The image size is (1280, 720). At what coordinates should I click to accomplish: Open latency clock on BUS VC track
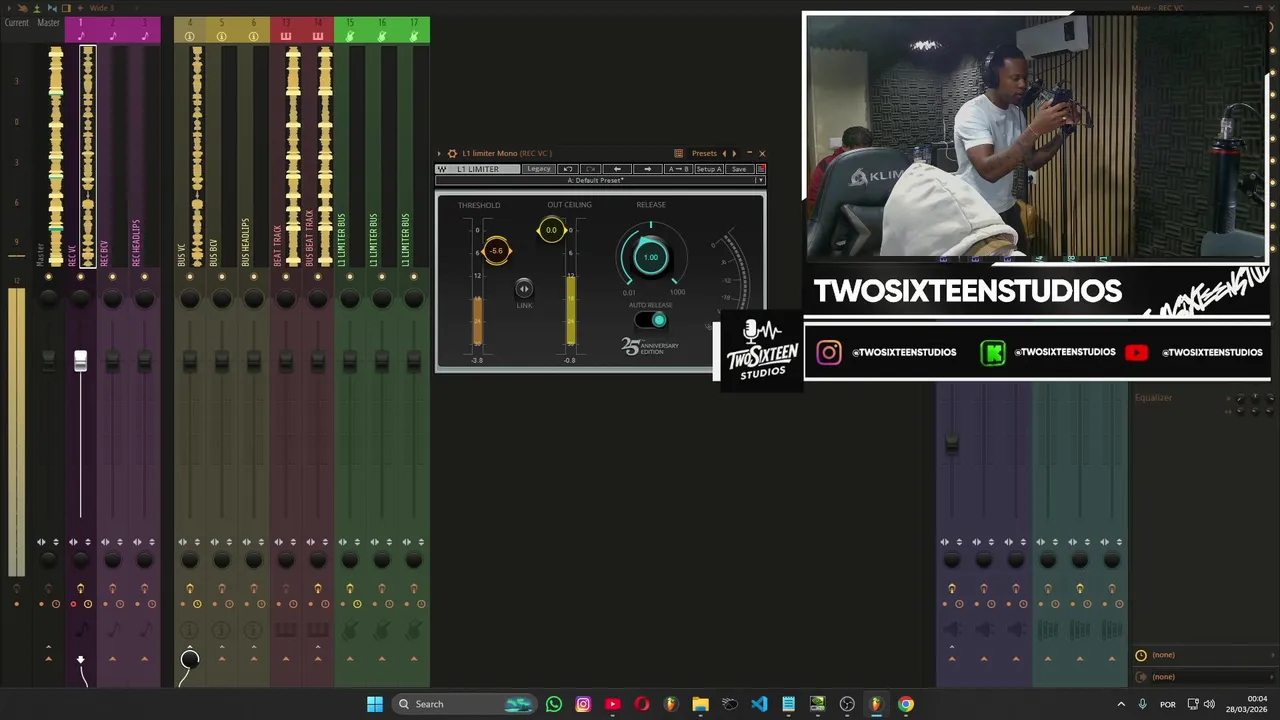click(x=197, y=604)
